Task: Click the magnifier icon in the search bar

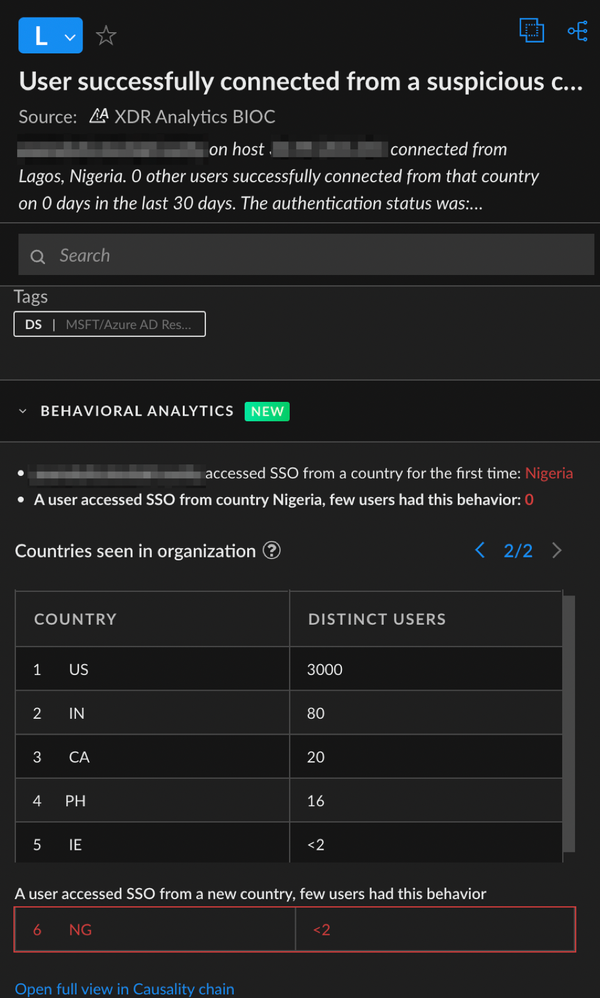Action: point(38,257)
